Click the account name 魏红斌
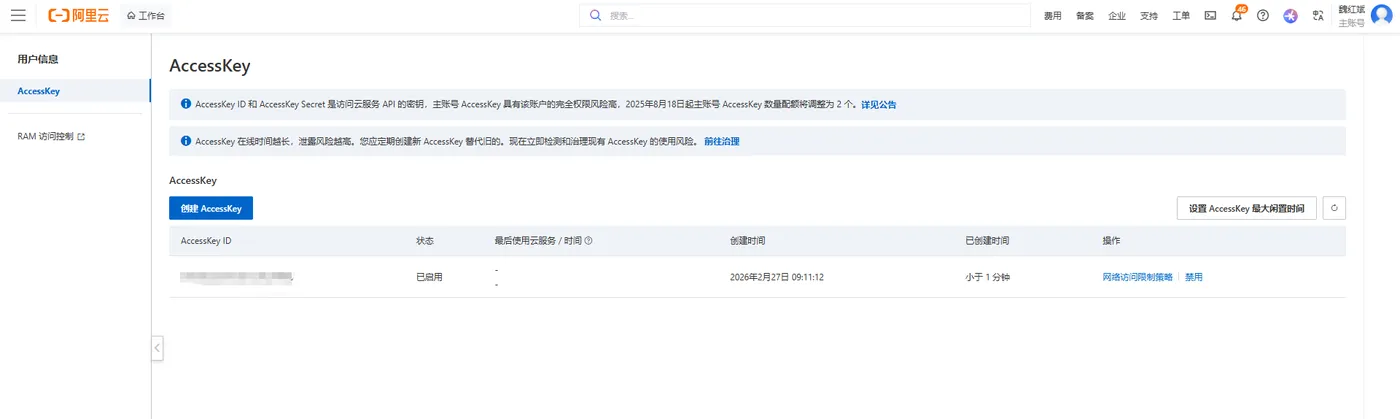1400x419 pixels. pyautogui.click(x=1351, y=9)
